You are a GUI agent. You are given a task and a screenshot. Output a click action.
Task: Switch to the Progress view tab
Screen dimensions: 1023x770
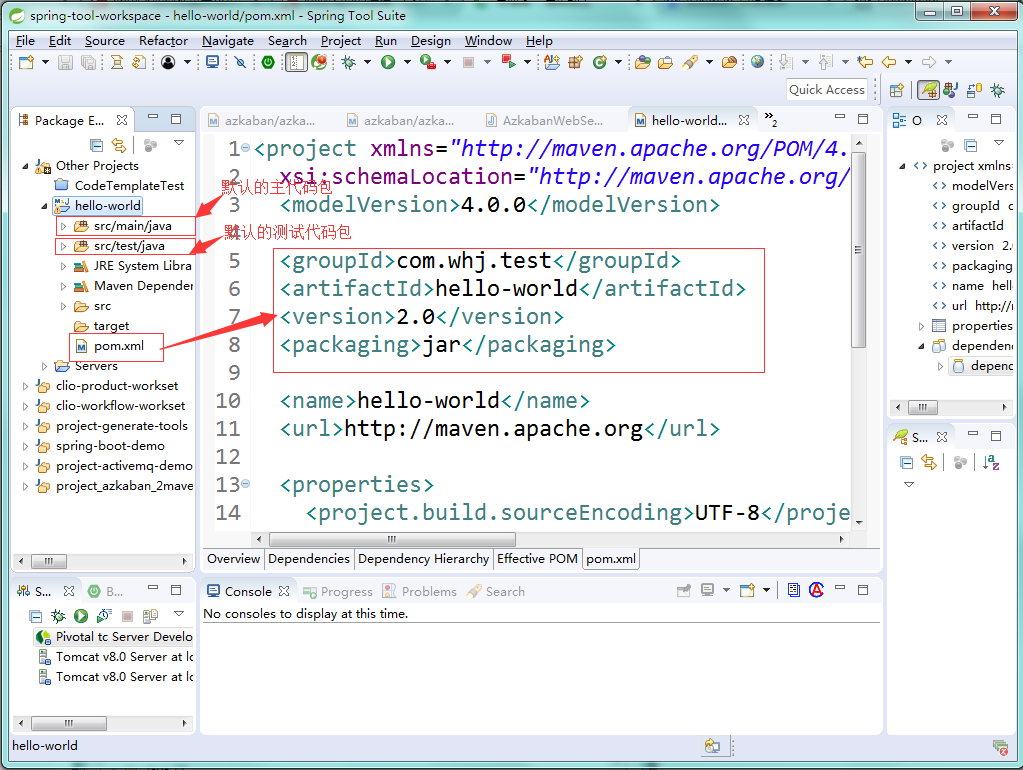pyautogui.click(x=338, y=591)
